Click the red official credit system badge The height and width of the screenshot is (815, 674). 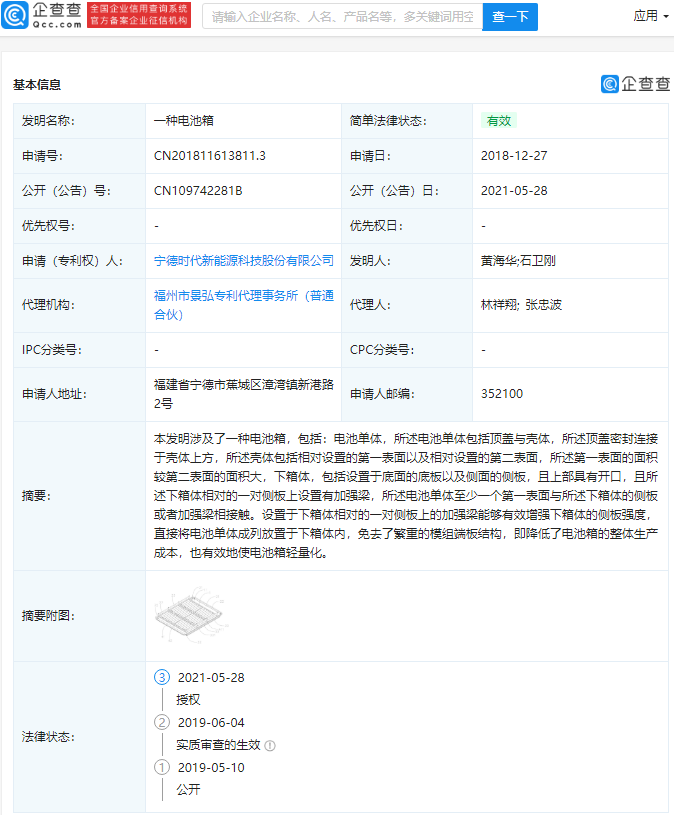pyautogui.click(x=139, y=15)
